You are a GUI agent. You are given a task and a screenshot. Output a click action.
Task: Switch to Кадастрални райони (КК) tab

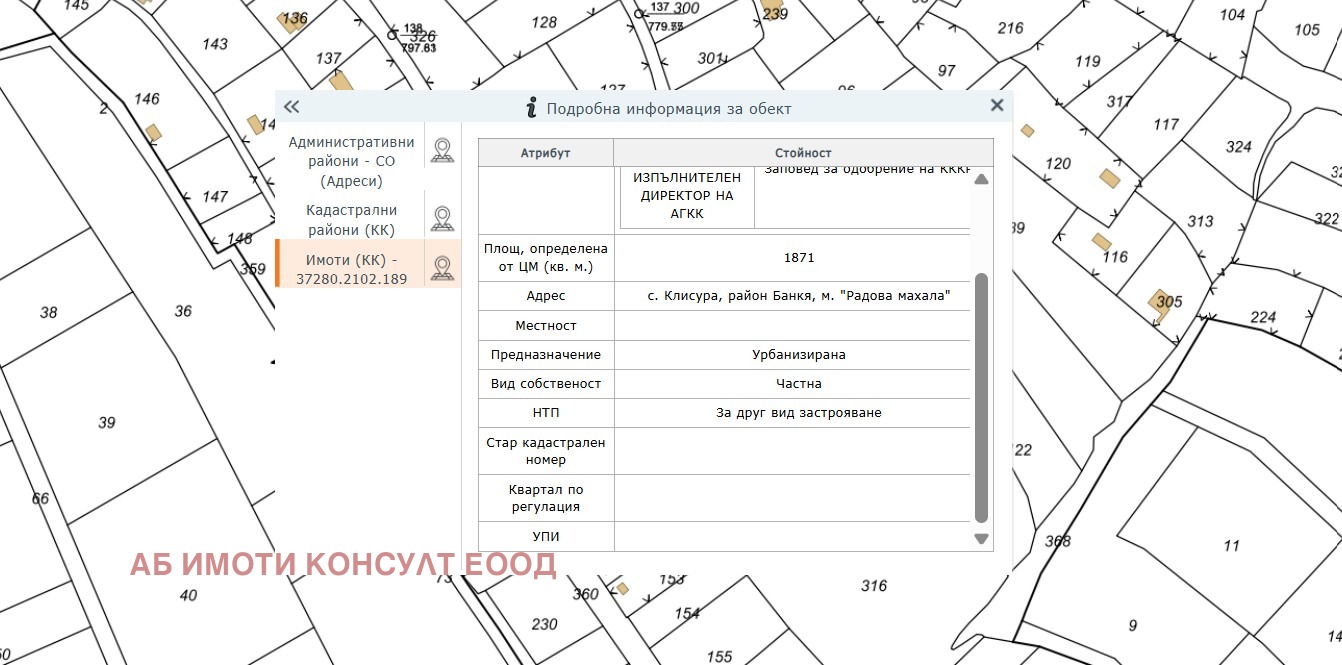[x=350, y=220]
